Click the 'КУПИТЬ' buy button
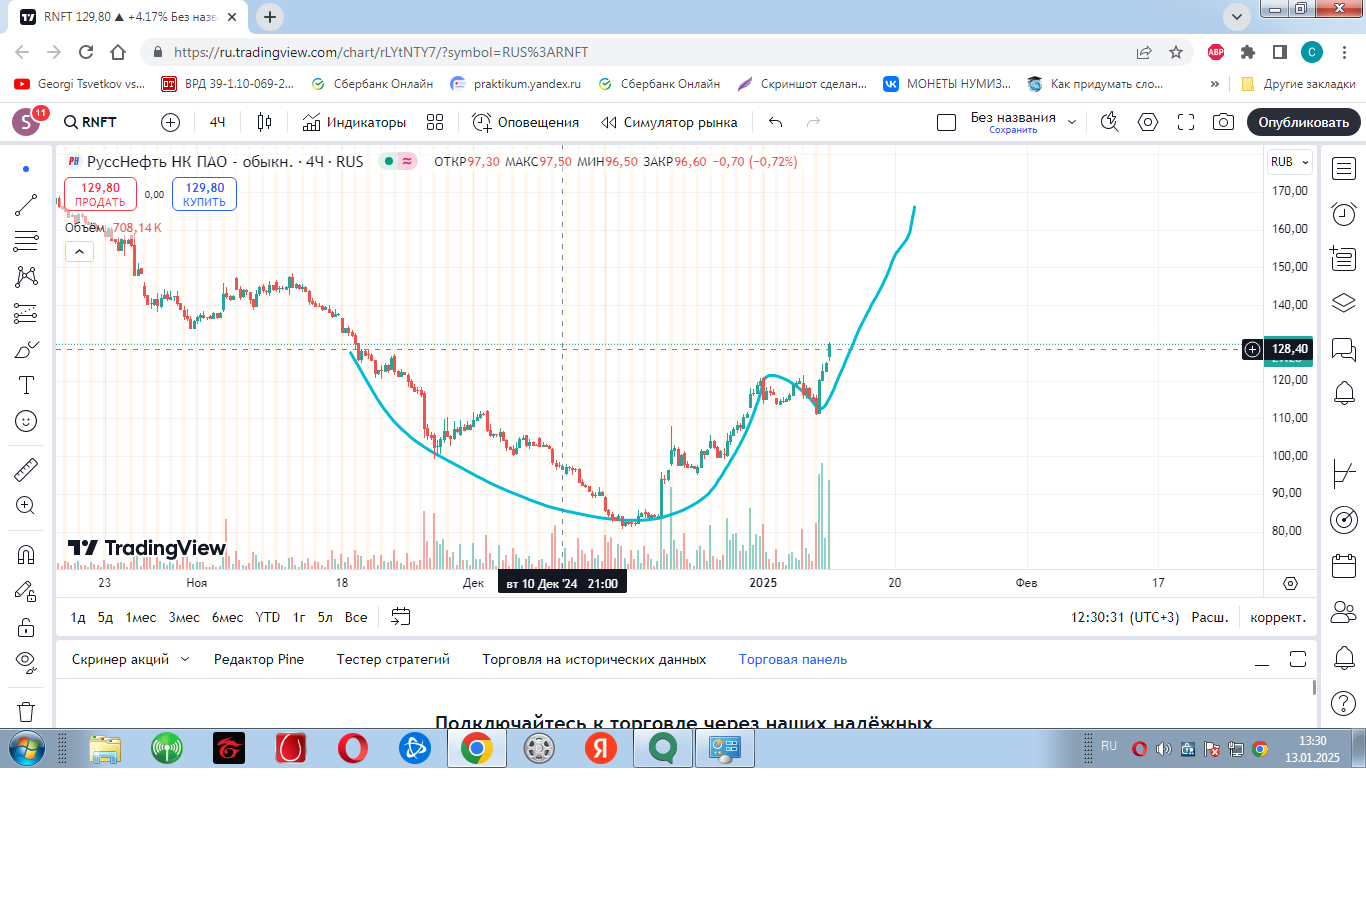 tap(204, 194)
